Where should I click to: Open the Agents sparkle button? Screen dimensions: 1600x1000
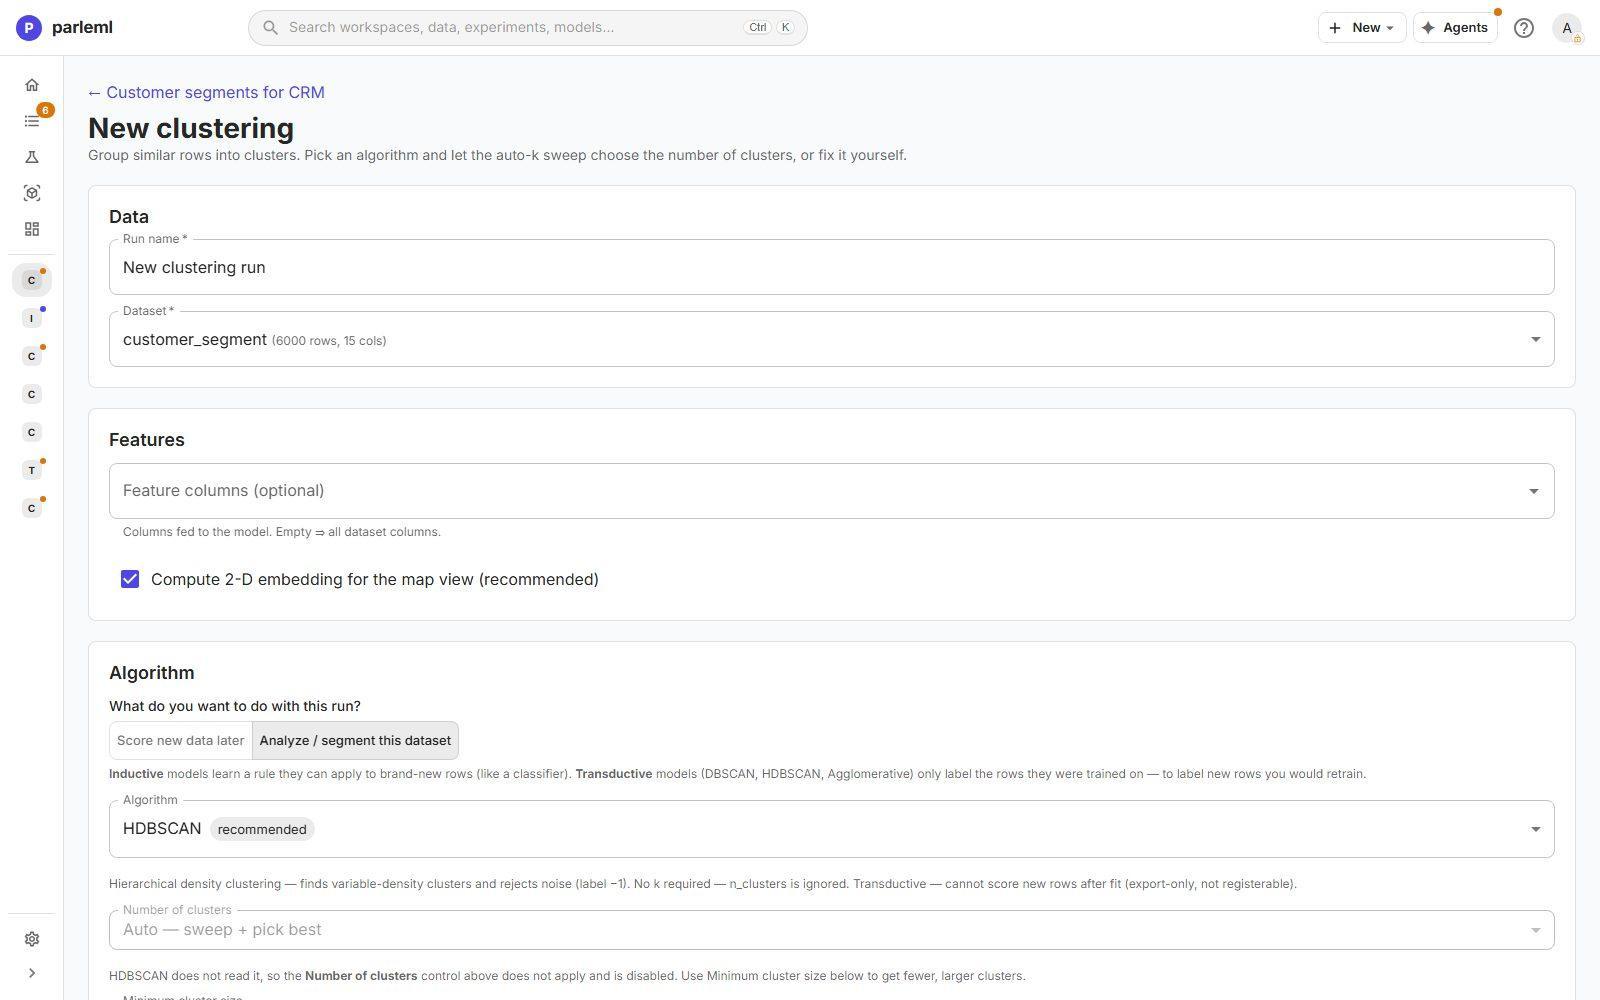point(1455,28)
